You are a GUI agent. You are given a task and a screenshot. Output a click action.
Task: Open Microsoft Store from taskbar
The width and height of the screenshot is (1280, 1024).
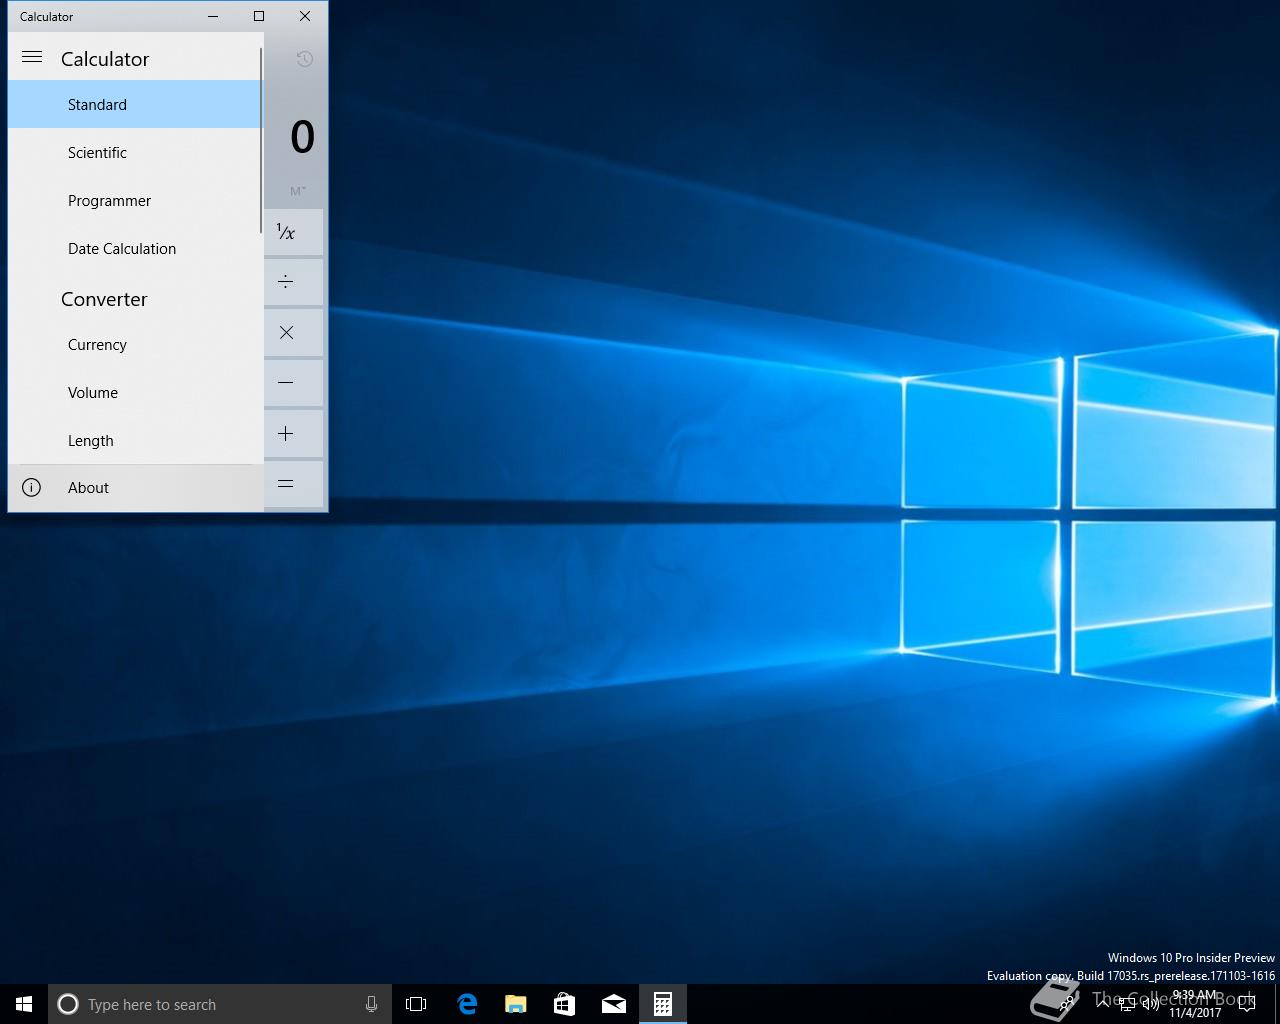pyautogui.click(x=564, y=1004)
